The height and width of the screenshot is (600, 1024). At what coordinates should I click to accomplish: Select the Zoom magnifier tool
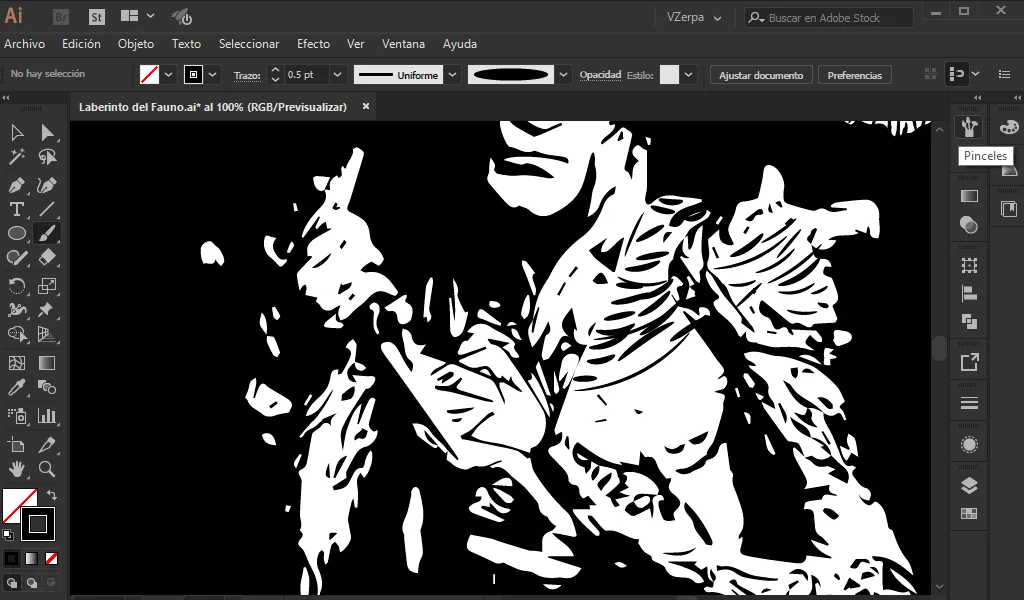pos(47,469)
